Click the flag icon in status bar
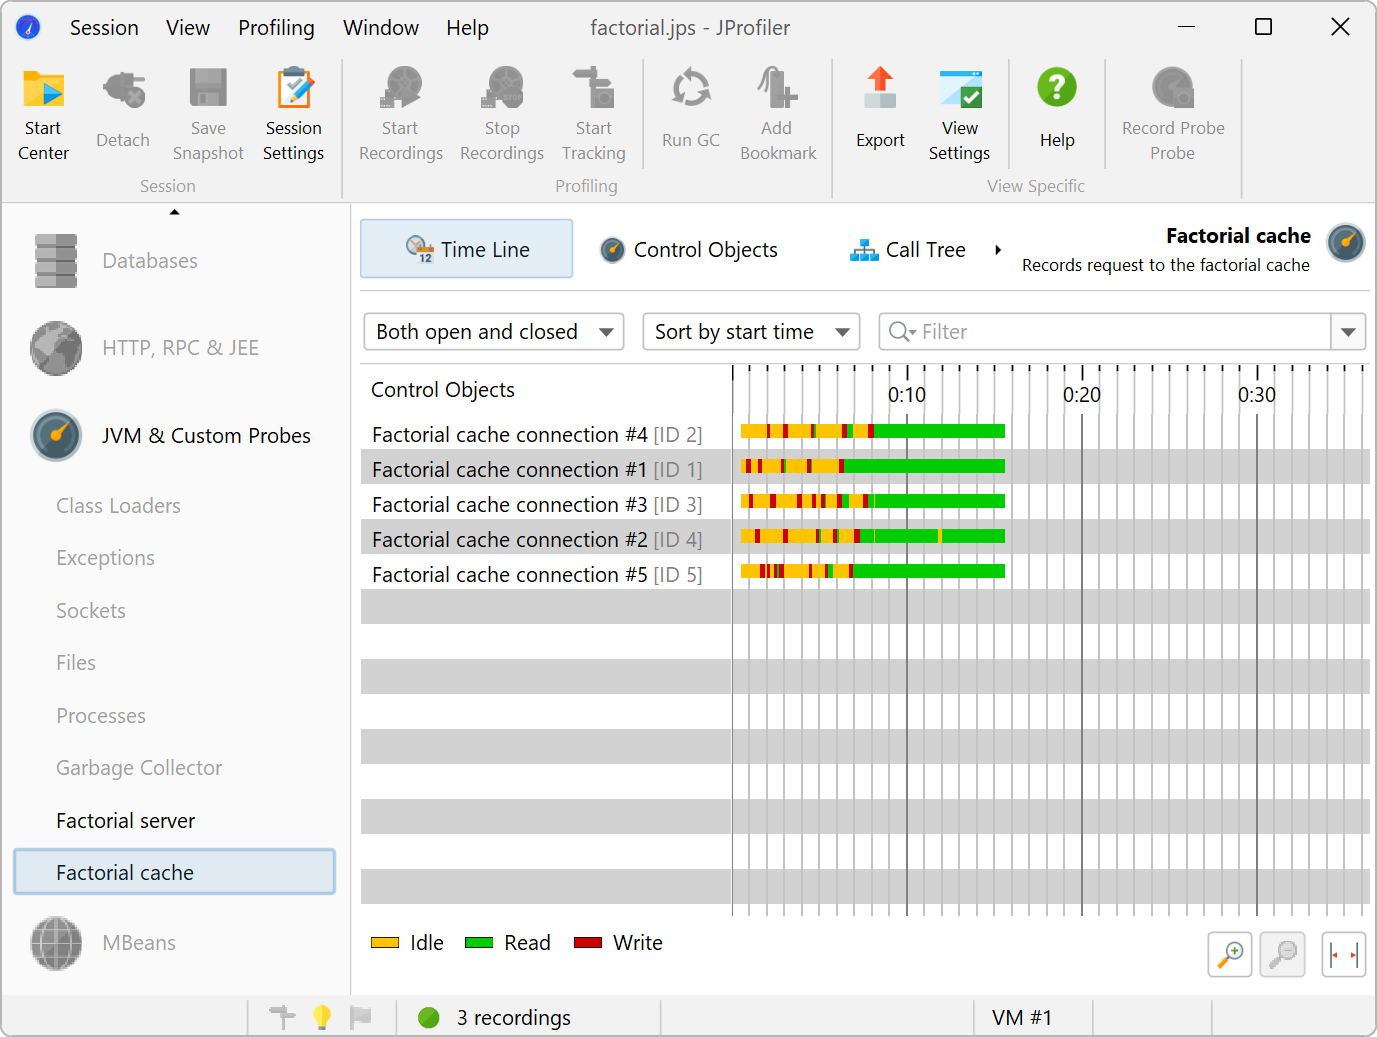Viewport: 1377px width, 1037px height. 360,1017
